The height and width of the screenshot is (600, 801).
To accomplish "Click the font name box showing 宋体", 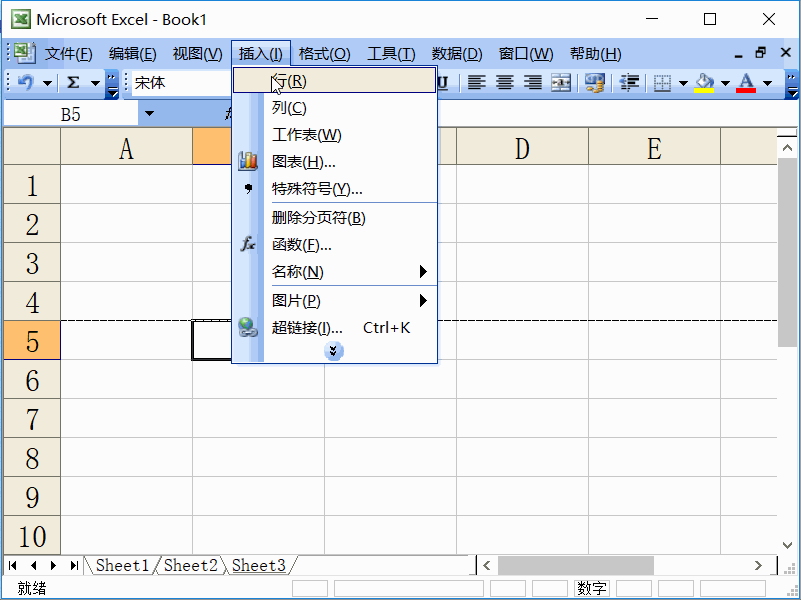I will pos(181,83).
